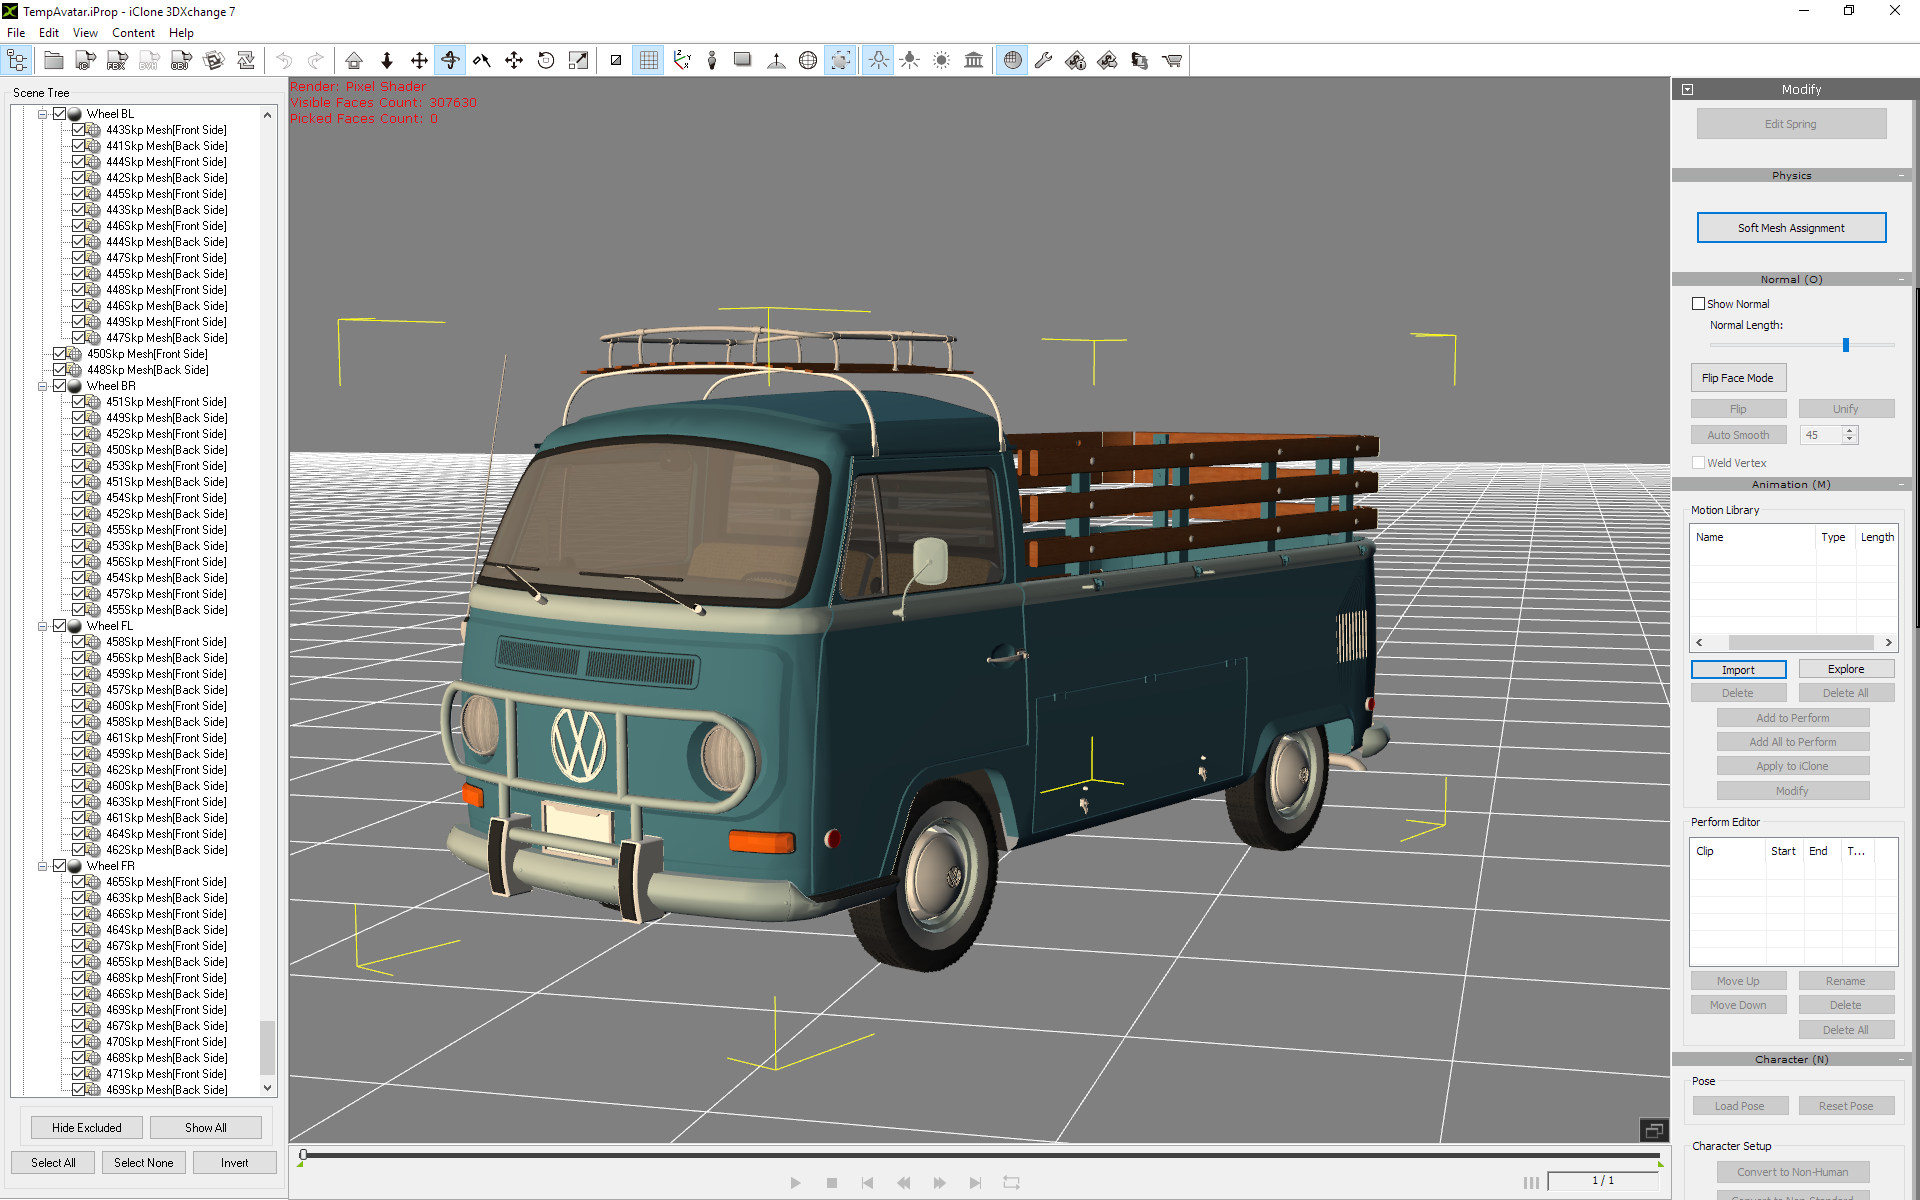Uncheck 450Skp Mesh[Front Side] checkbox
The image size is (1920, 1200).
[59, 354]
